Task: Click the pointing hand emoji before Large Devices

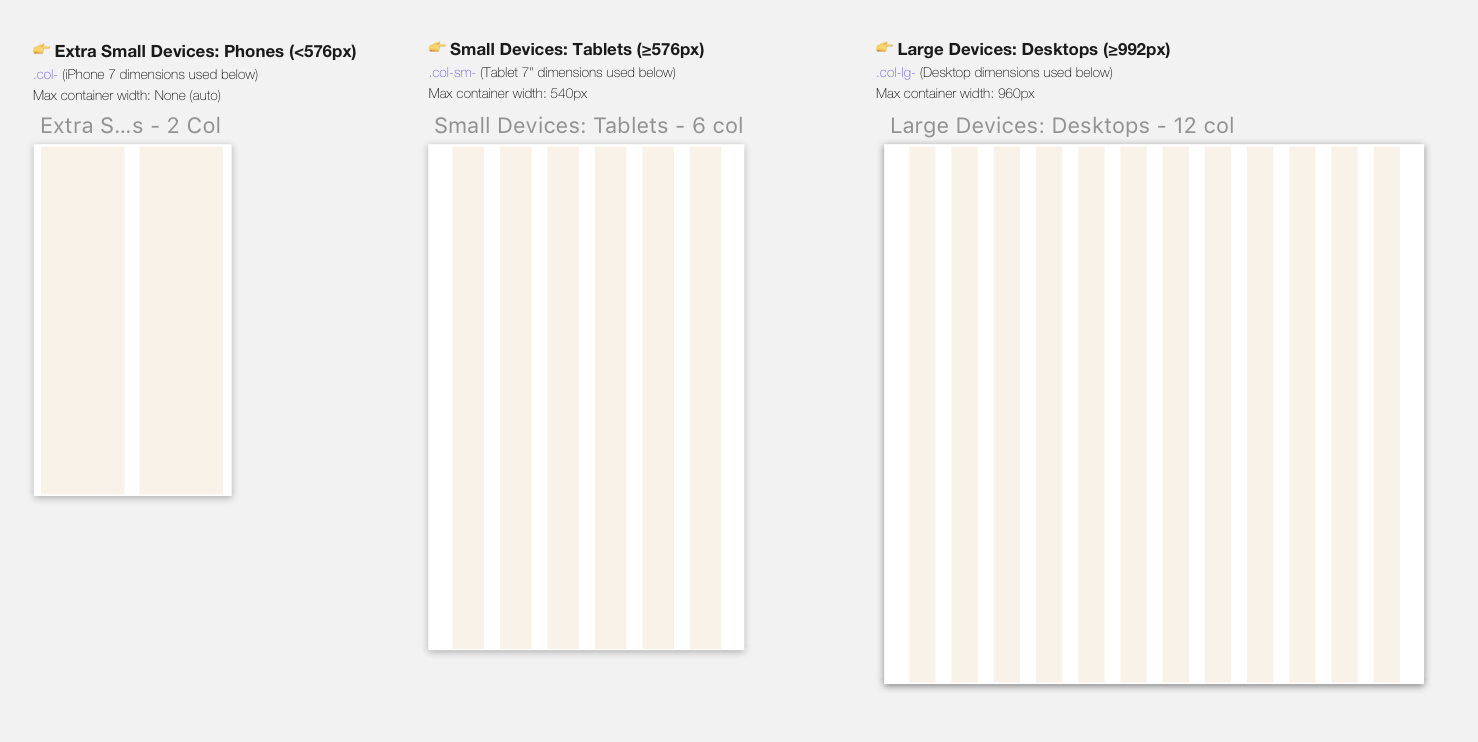Action: (x=884, y=47)
